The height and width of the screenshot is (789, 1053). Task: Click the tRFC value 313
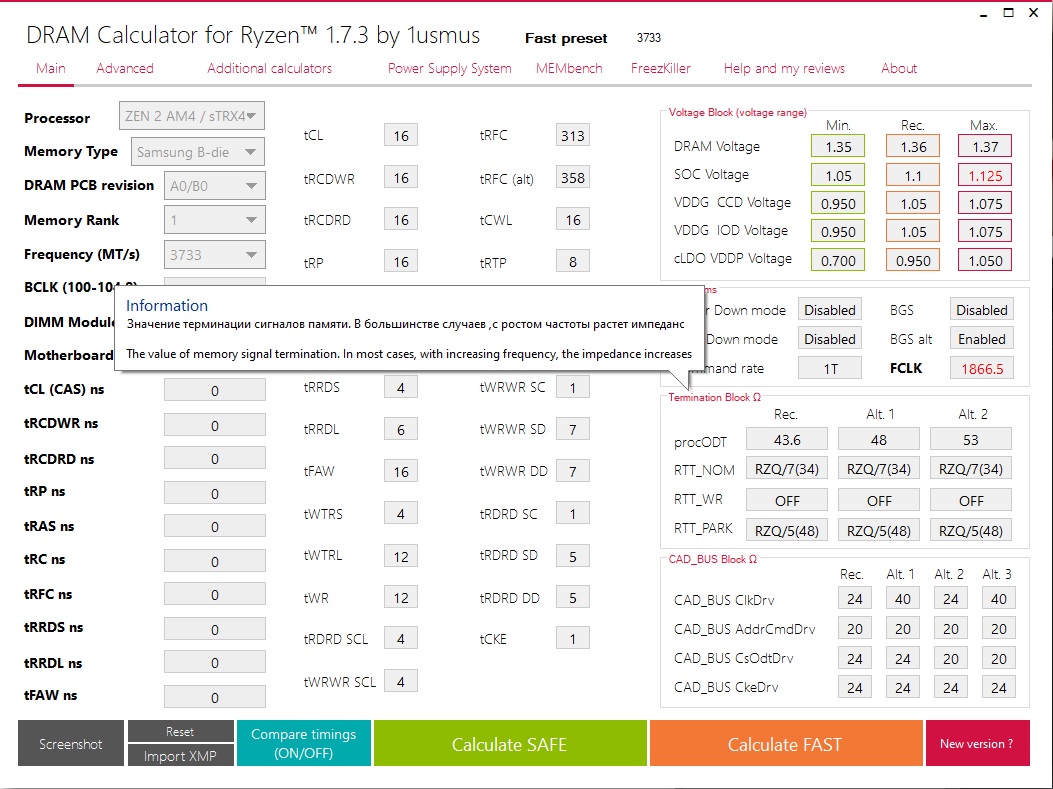click(x=573, y=136)
